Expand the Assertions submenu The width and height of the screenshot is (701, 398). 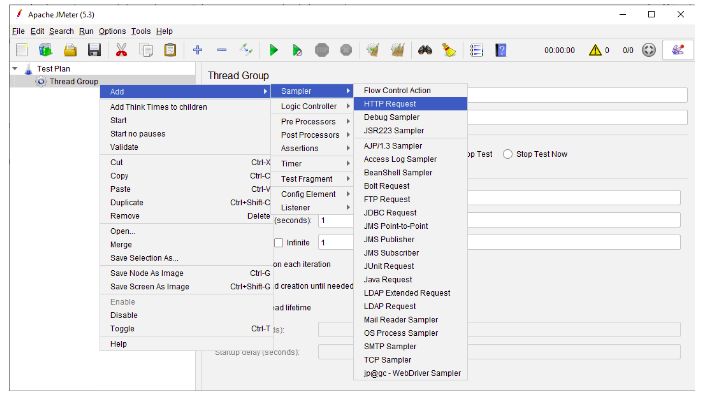312,148
